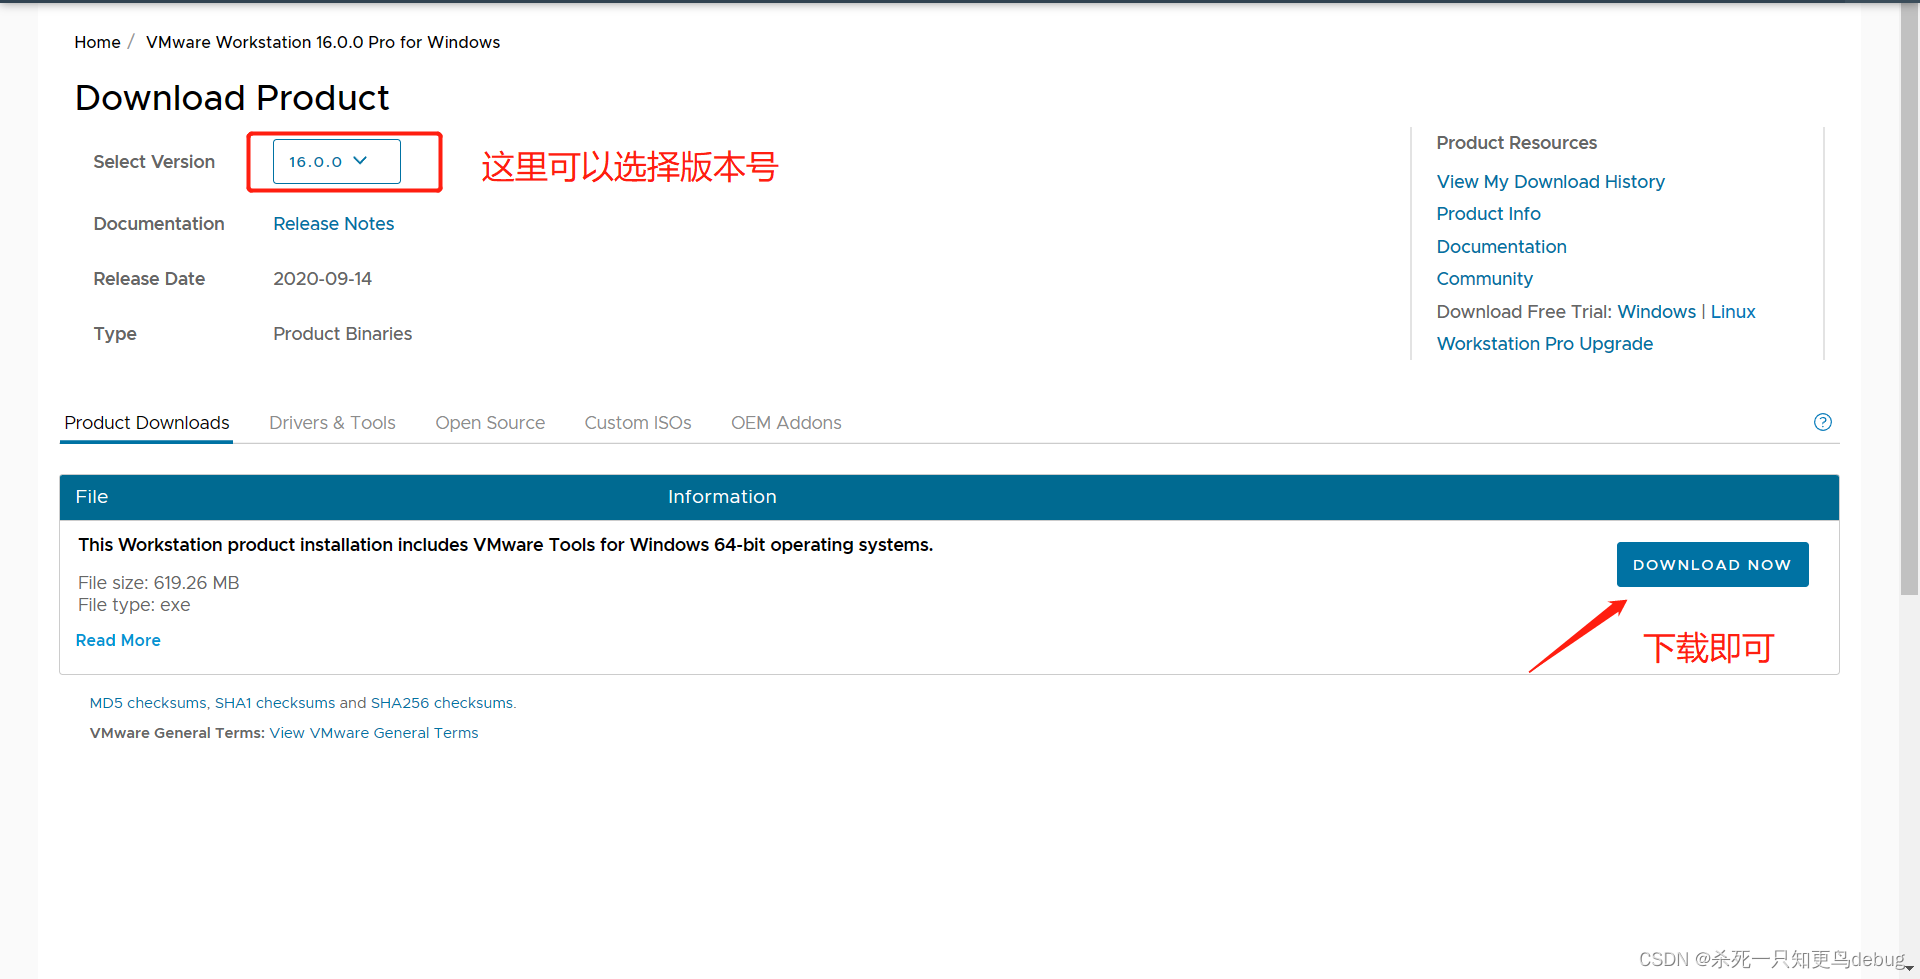Switch to Drivers & Tools tab
1920x979 pixels.
click(332, 423)
